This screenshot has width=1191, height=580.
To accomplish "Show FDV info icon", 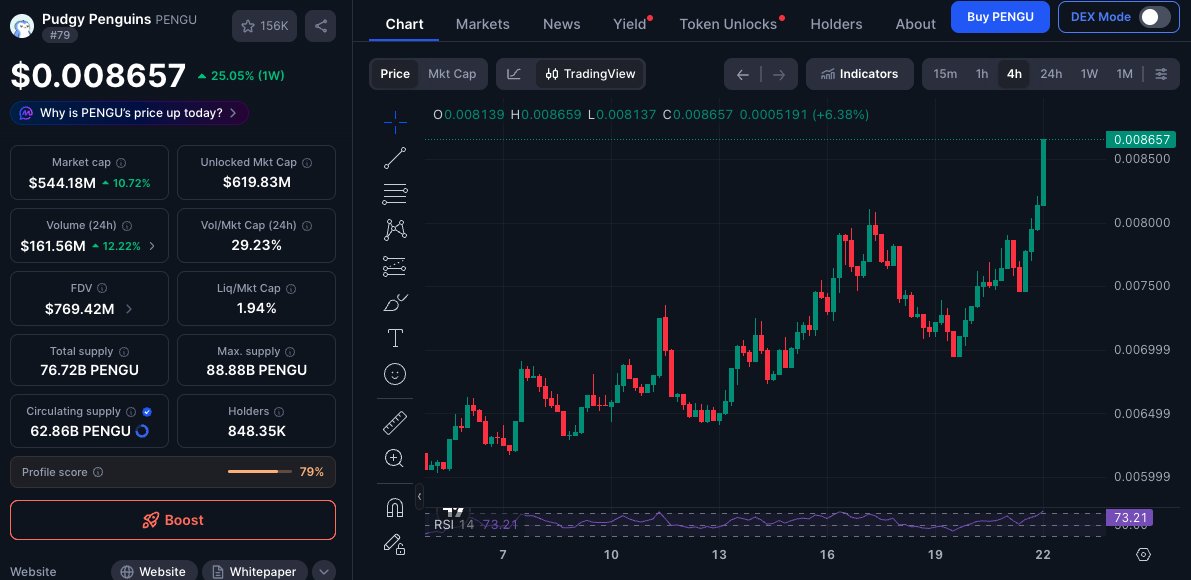I will click(x=102, y=288).
